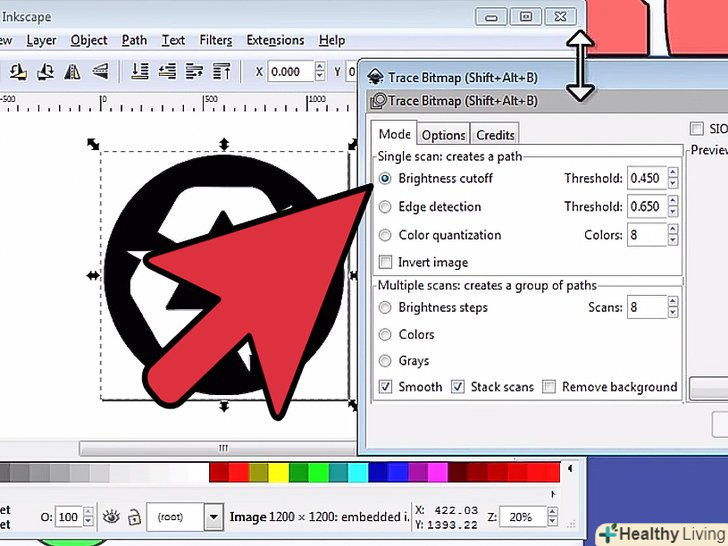Click the flip vertically icon
Screen dimensions: 728x546
[x=100, y=72]
